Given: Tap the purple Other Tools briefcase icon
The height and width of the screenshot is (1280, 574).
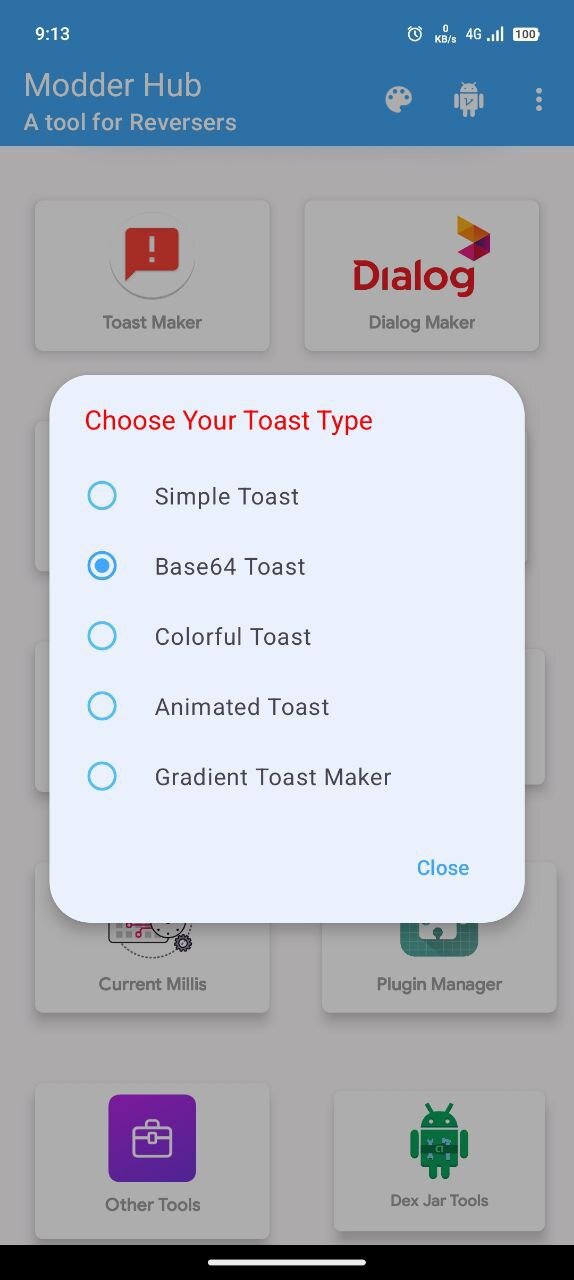Looking at the screenshot, I should point(152,1138).
